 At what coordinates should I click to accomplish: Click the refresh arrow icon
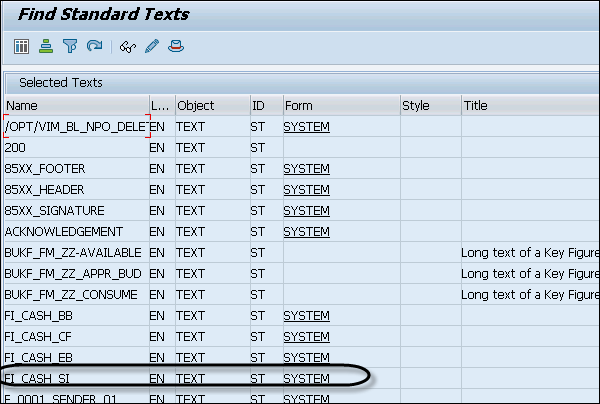tap(94, 46)
